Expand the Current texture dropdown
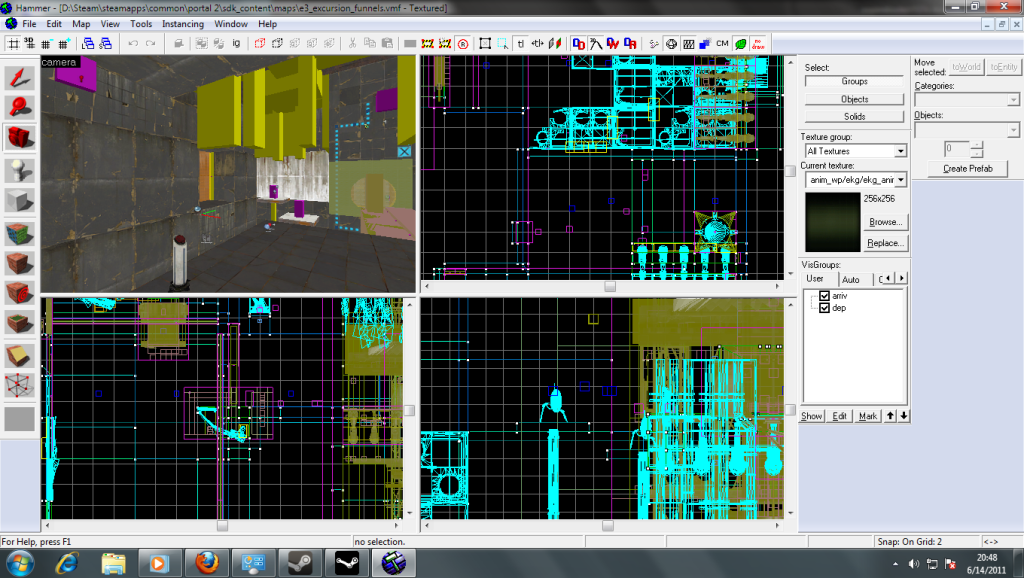 (x=901, y=180)
